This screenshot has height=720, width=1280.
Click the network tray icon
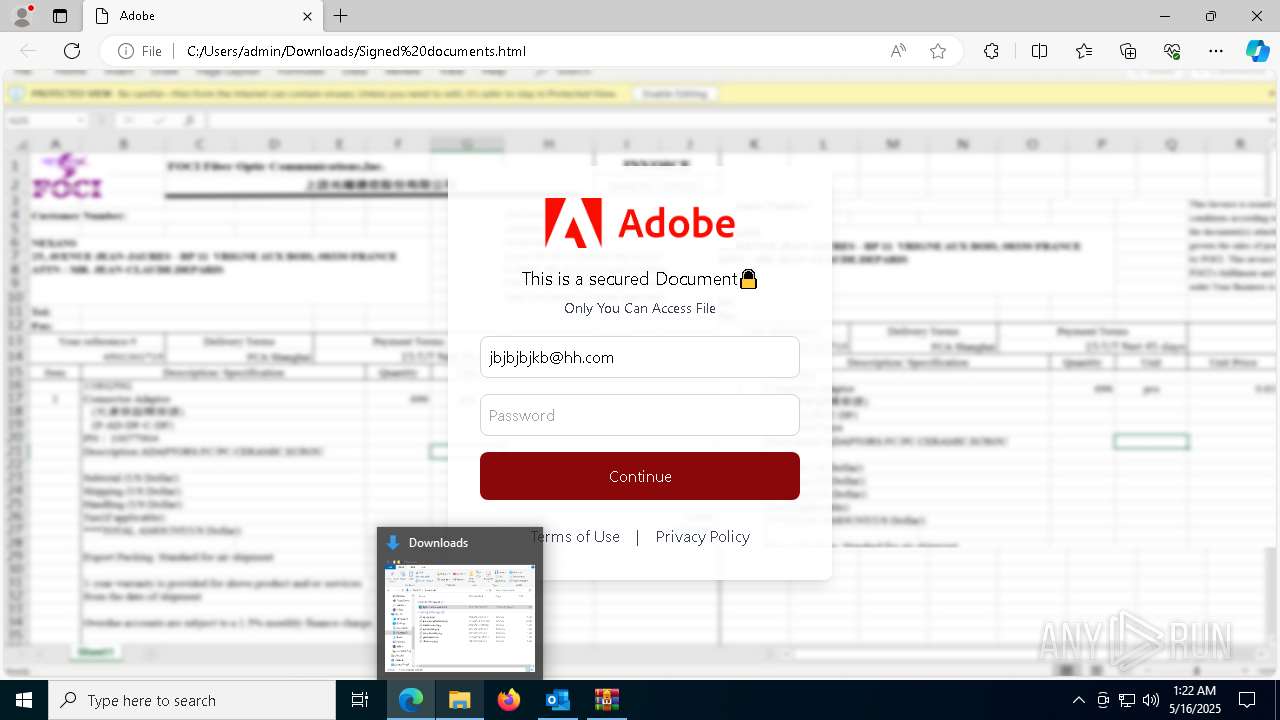pyautogui.click(x=1127, y=700)
